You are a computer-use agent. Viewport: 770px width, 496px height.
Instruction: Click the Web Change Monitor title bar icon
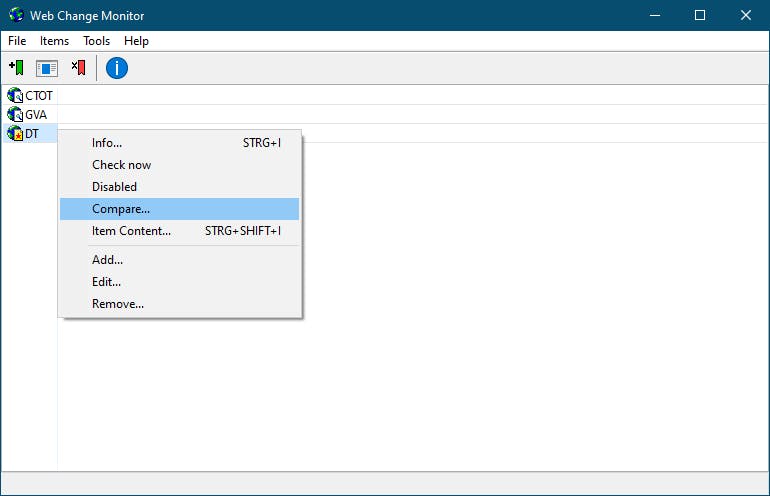16,15
